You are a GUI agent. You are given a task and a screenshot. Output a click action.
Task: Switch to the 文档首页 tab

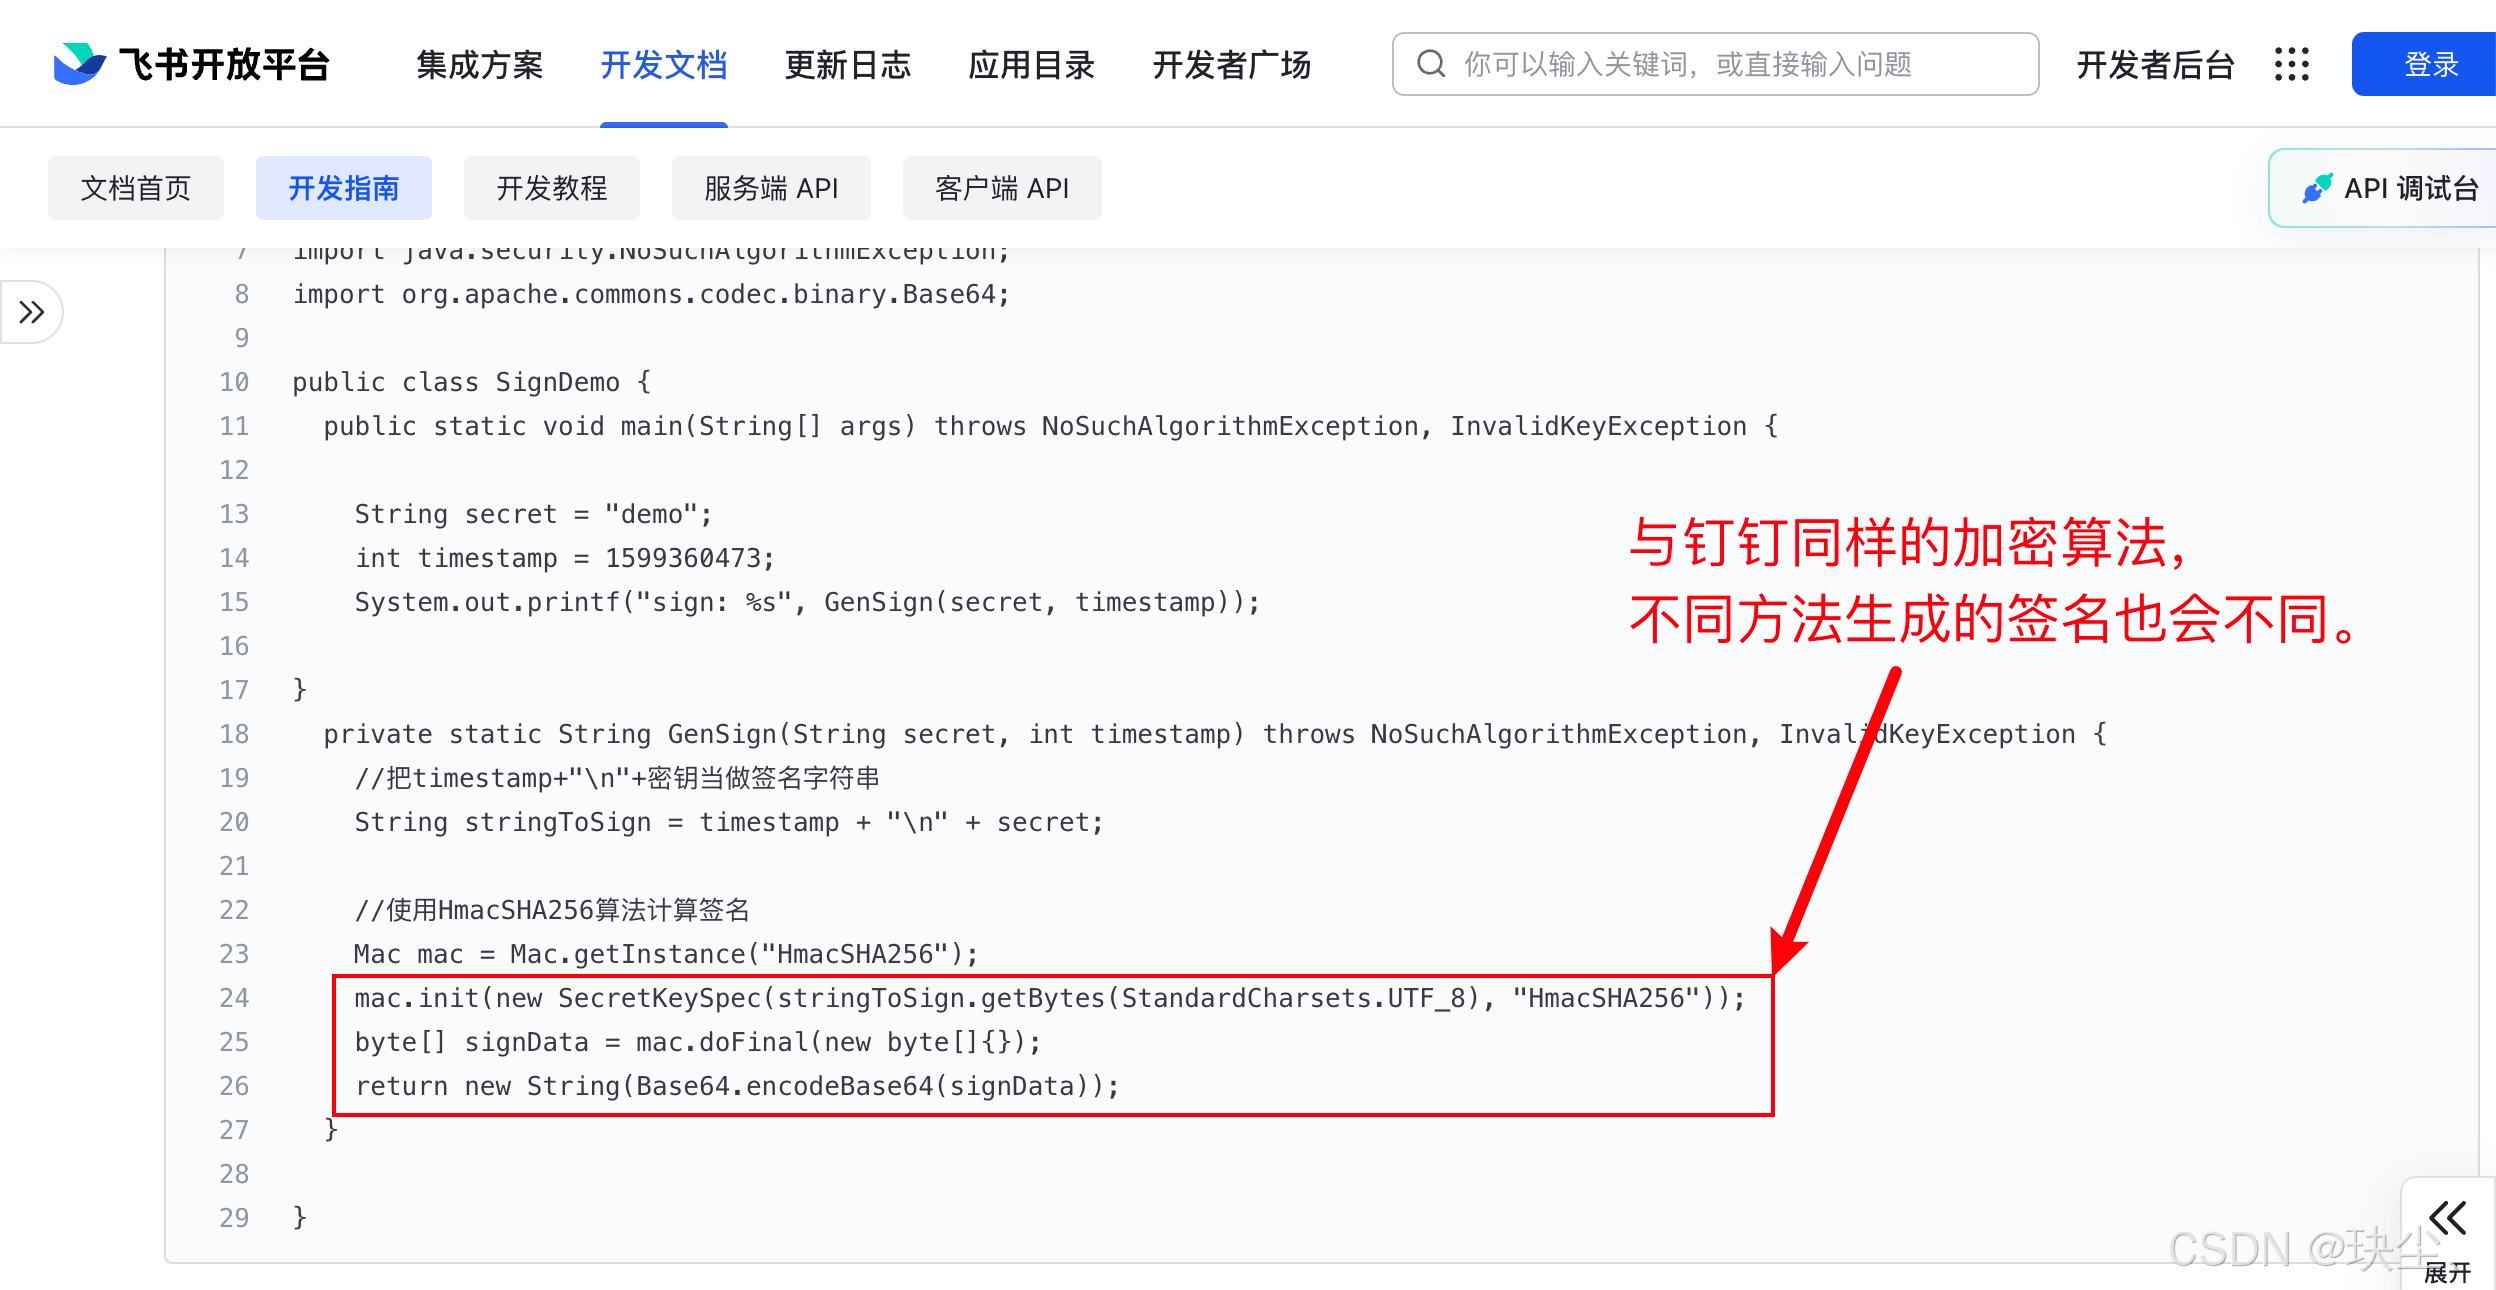[x=136, y=188]
